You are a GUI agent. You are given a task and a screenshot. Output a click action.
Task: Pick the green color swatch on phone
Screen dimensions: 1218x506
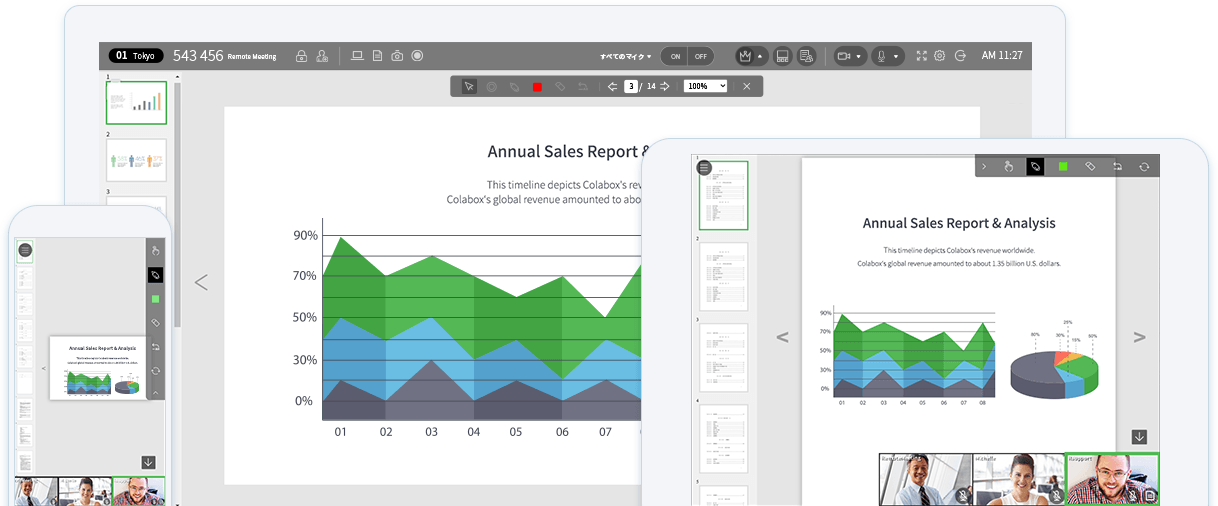click(x=155, y=299)
